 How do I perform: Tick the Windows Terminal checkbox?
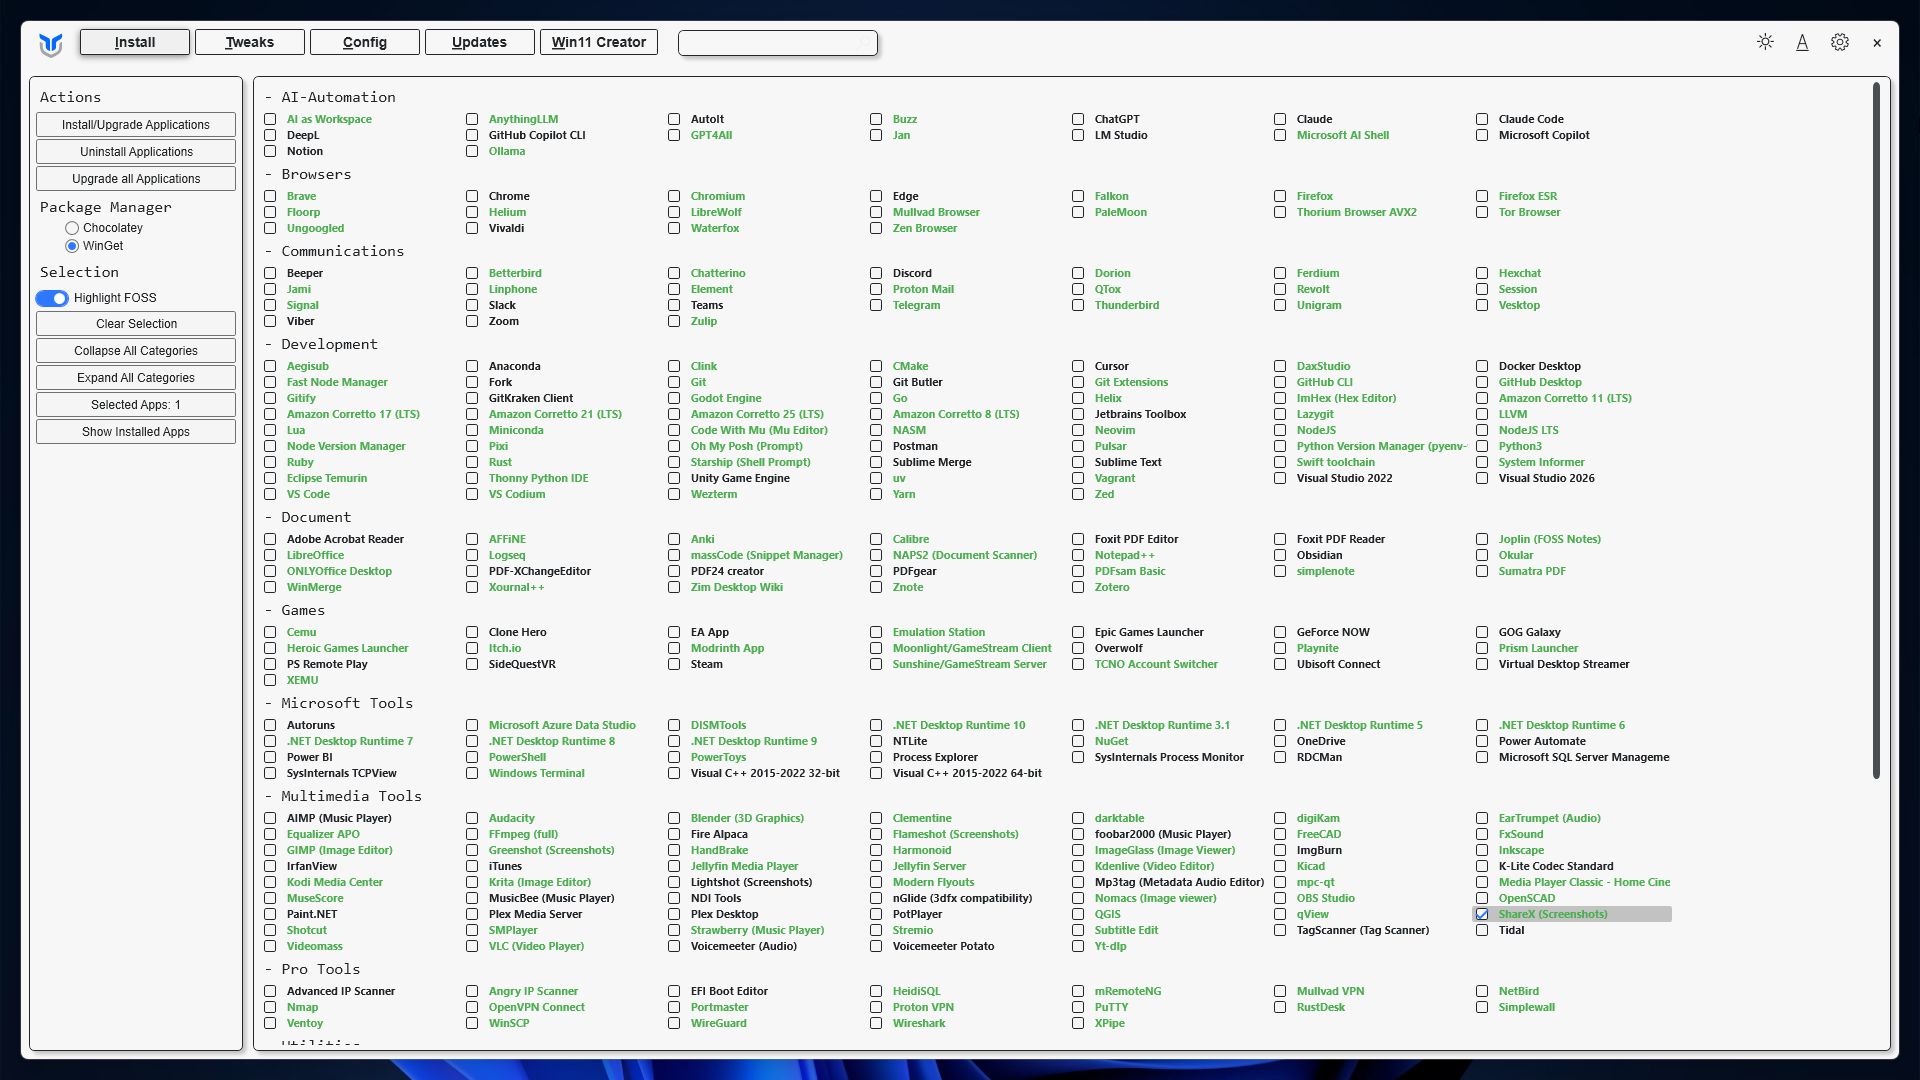click(x=472, y=773)
